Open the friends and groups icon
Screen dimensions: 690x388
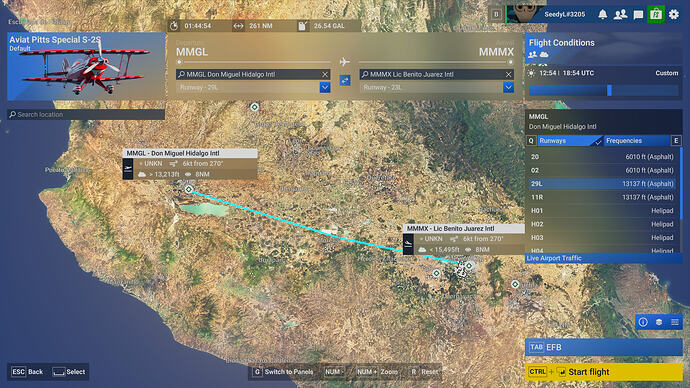620,15
